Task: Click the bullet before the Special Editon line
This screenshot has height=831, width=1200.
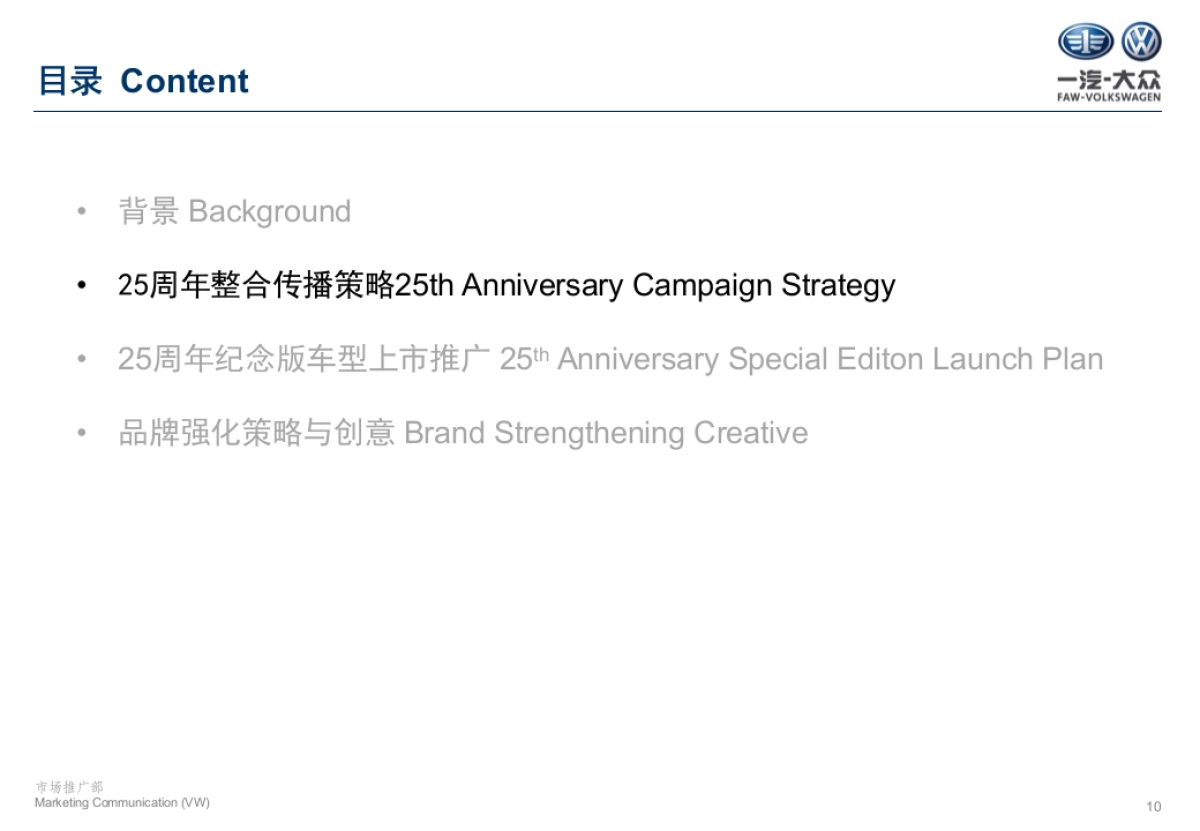Action: coord(83,359)
